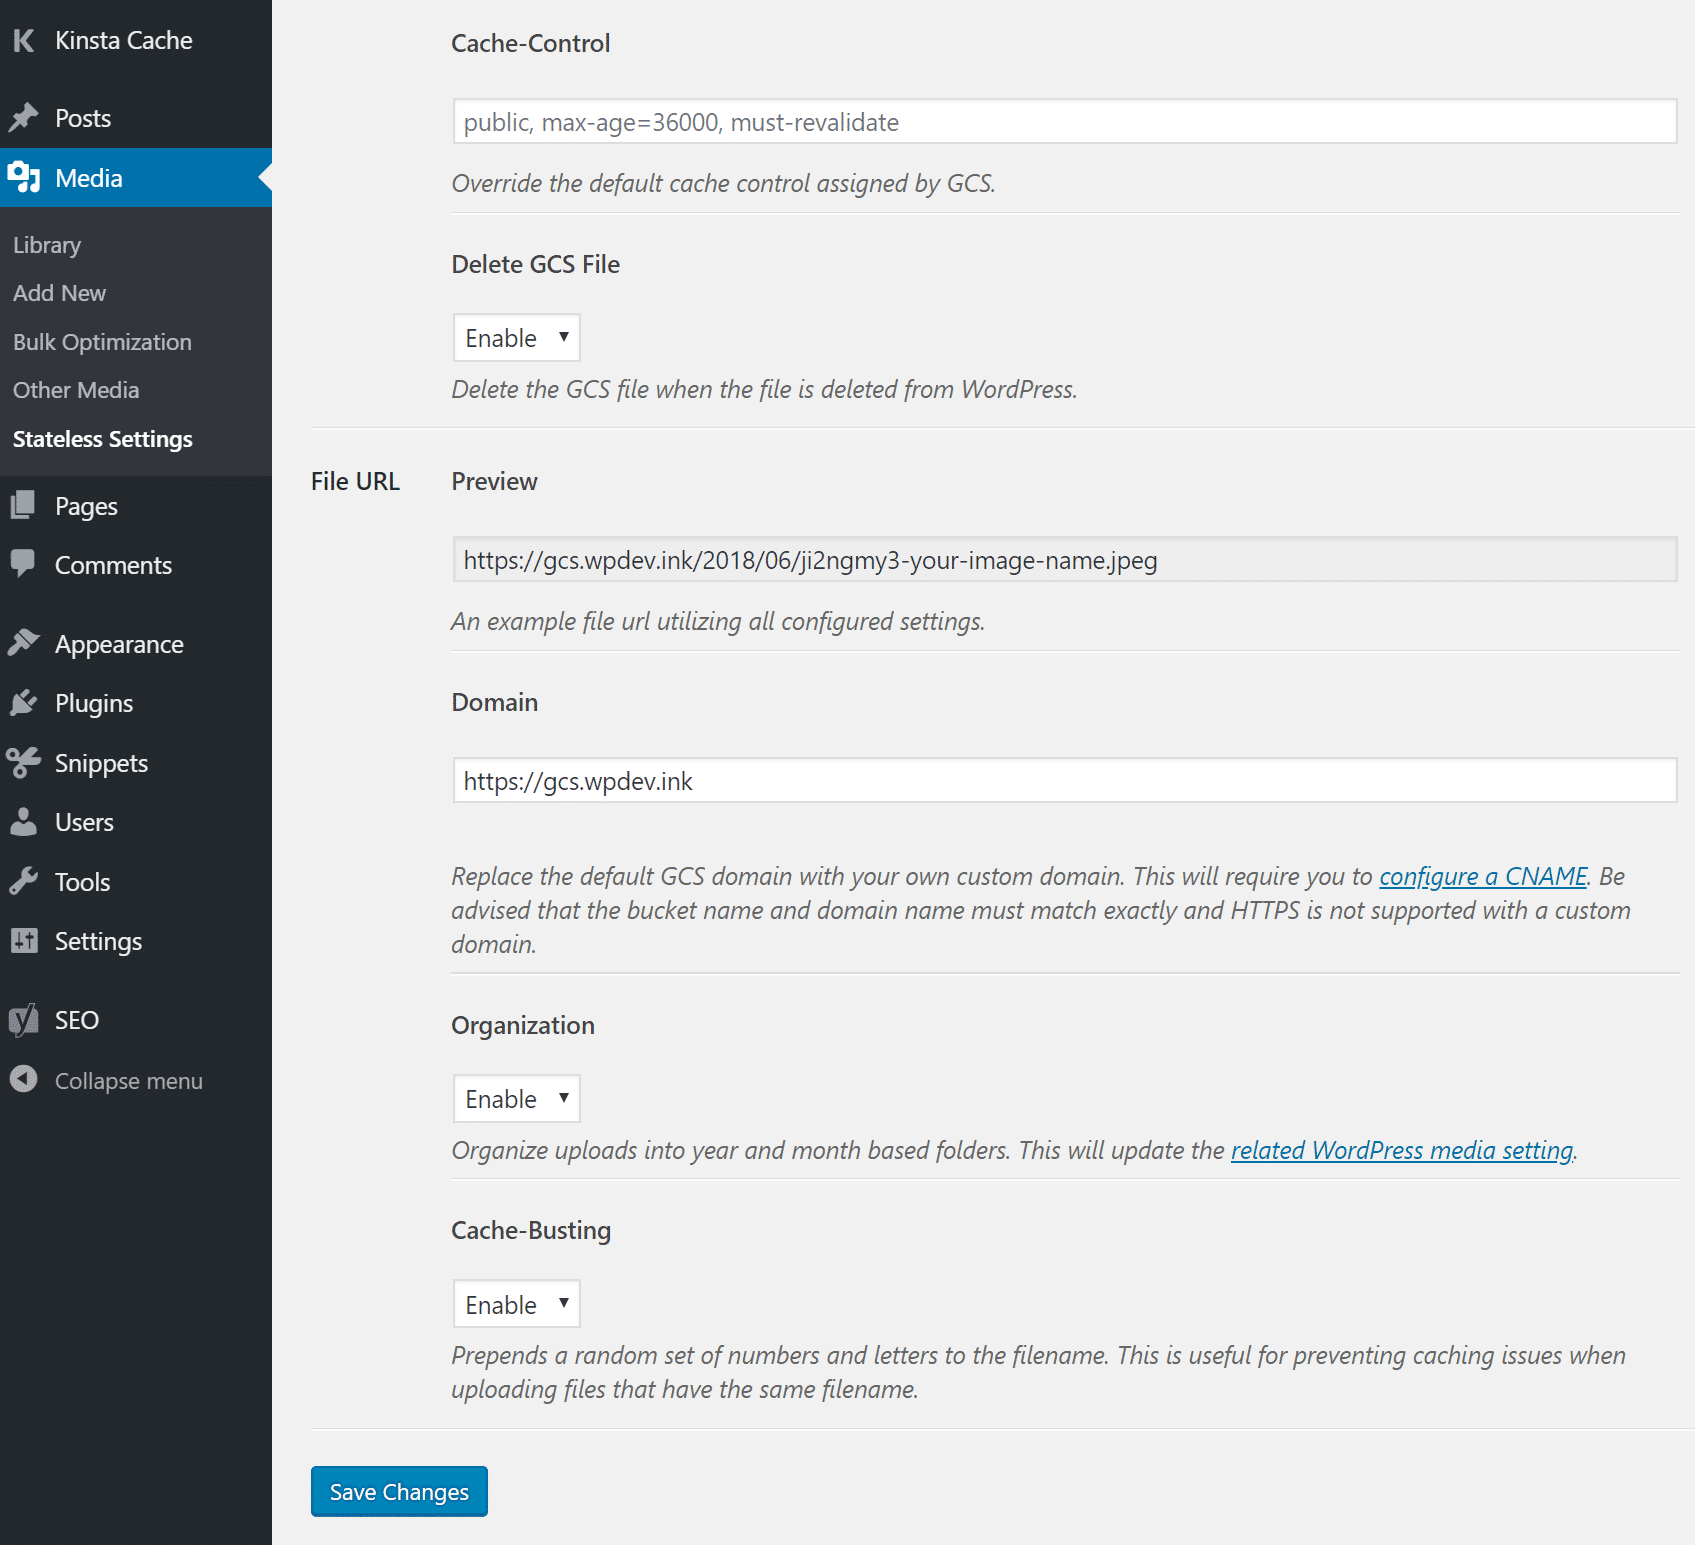Open Stateless Settings in the sidebar
Screen dimensions: 1695x1545
[x=103, y=439]
